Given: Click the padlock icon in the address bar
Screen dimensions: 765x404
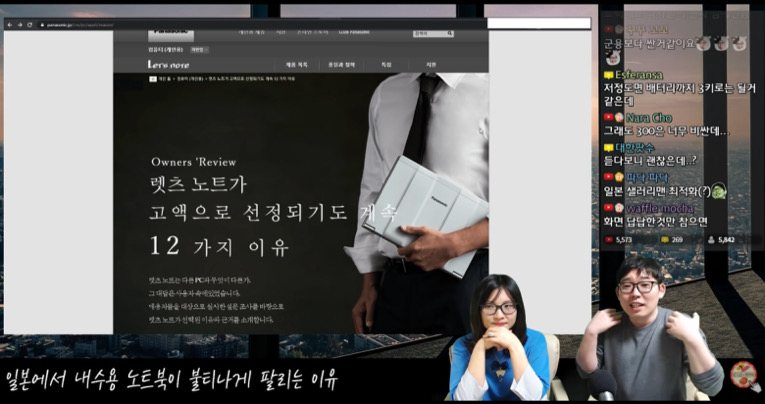Looking at the screenshot, I should 42,24.
